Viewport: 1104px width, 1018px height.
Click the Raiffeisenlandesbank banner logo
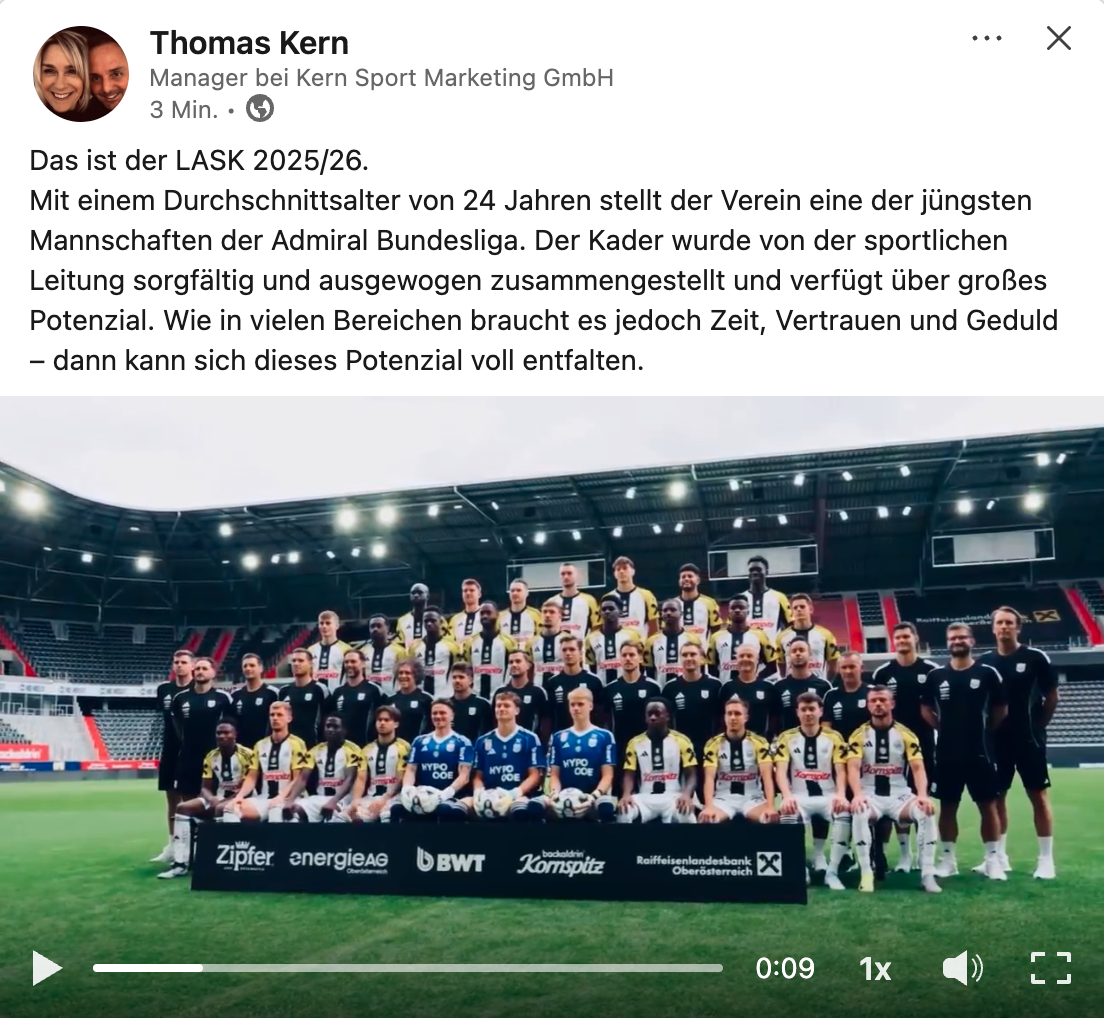tap(709, 865)
